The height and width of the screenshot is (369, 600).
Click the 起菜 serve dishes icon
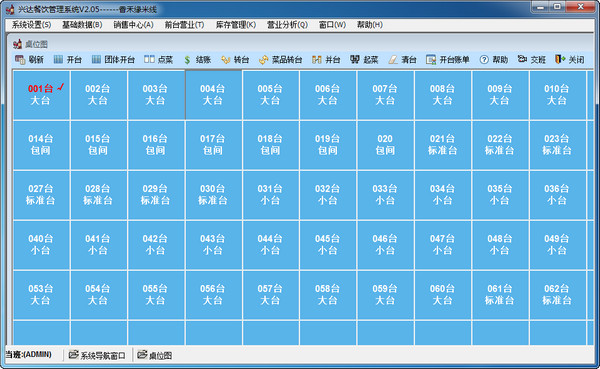[x=355, y=59]
